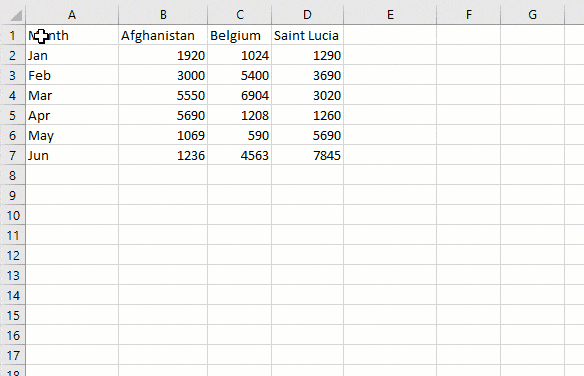584x376 pixels.
Task: Select row 5 header
Action: pyautogui.click(x=13, y=115)
